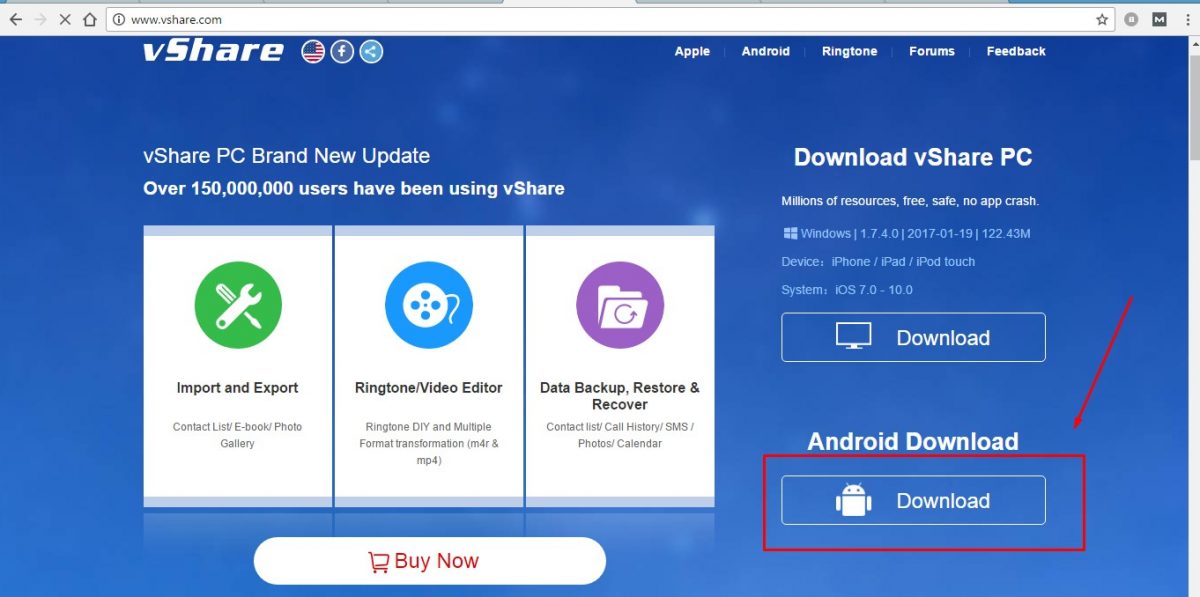Screen dimensions: 1200x597
Task: Click the Windows logo in version line
Action: (789, 233)
